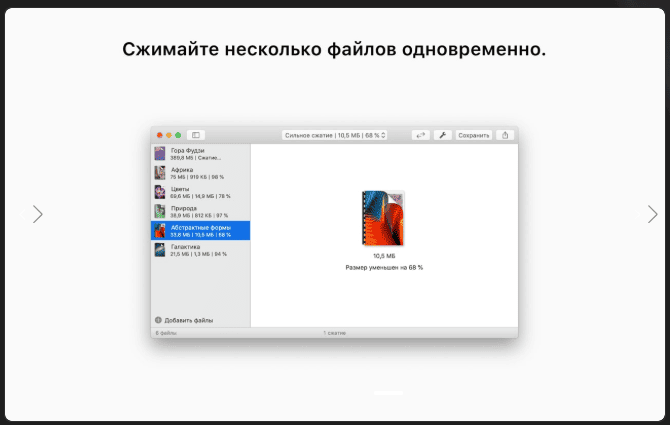The height and width of the screenshot is (425, 670).
Task: Click the red close window button
Action: pyautogui.click(x=159, y=135)
